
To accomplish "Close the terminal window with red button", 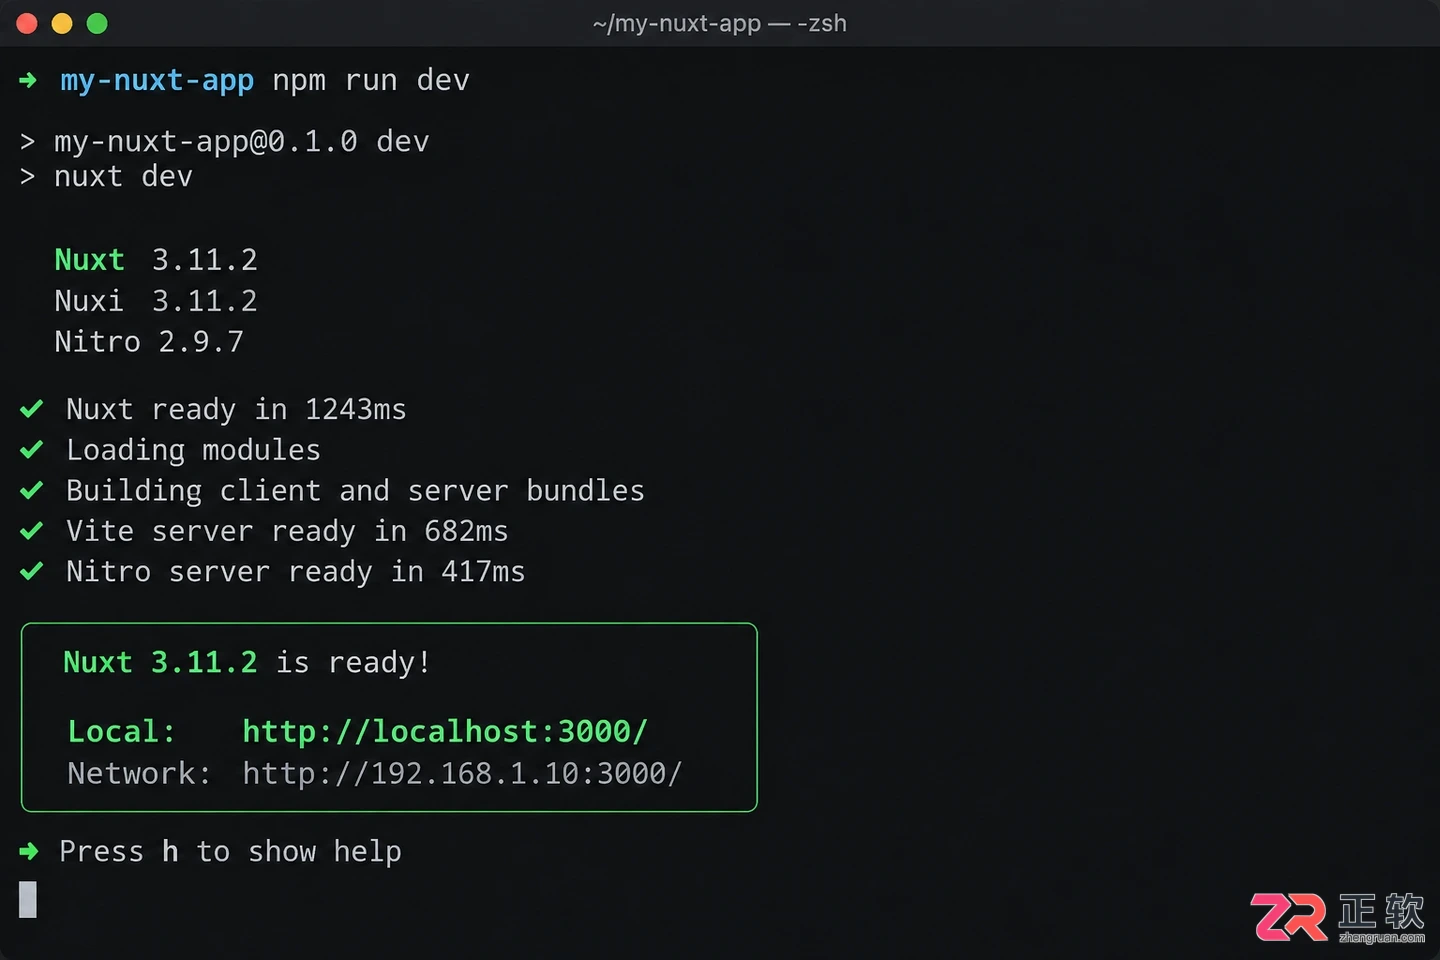I will (x=27, y=23).
